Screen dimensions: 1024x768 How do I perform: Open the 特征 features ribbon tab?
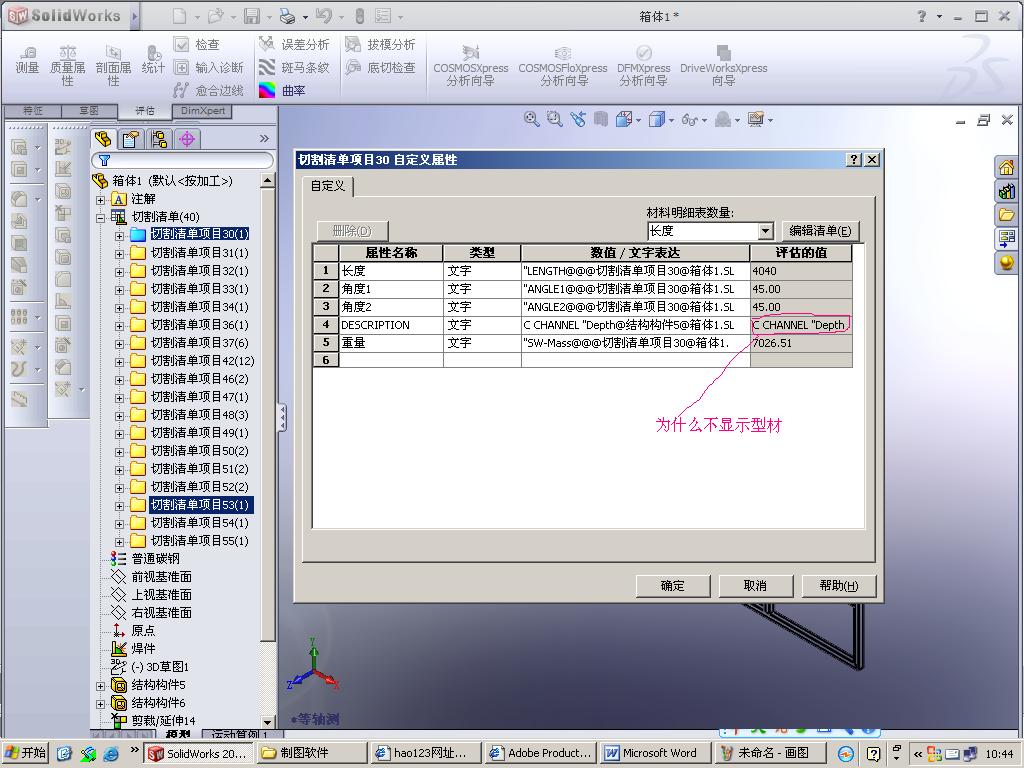pos(33,111)
